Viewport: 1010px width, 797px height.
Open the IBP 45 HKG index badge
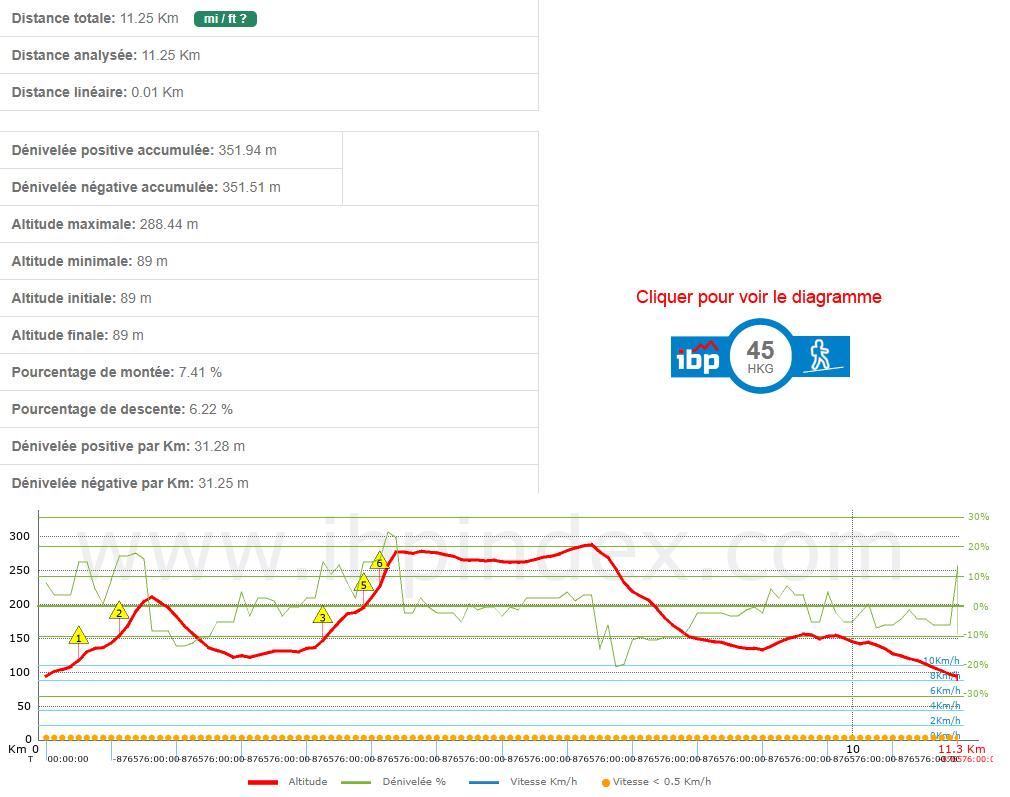(760, 356)
